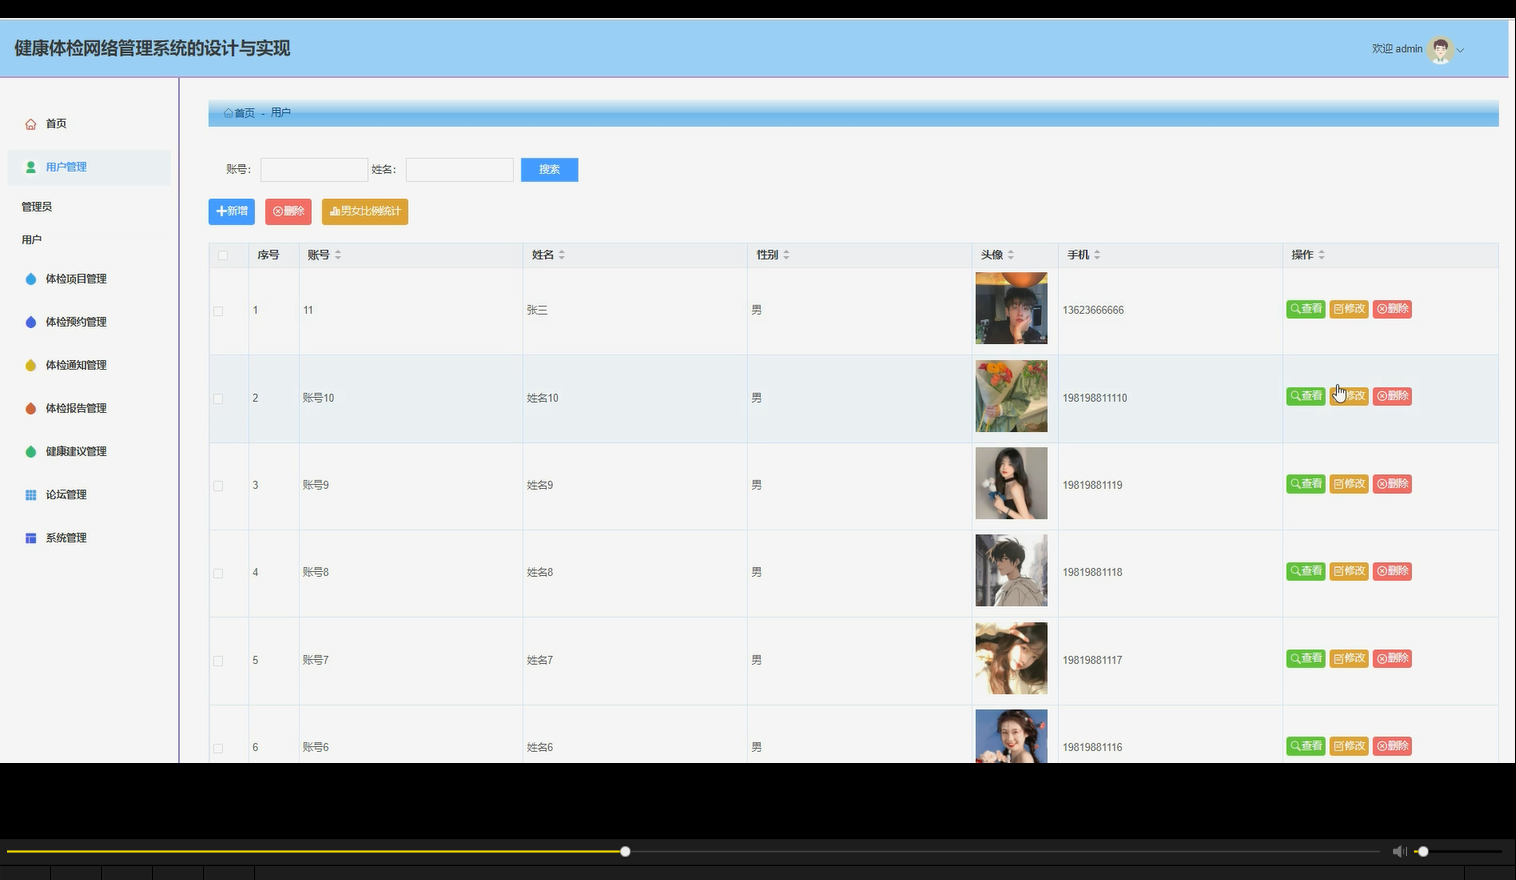Edit the 姓名6 row
The image size is (1516, 880).
[1349, 746]
